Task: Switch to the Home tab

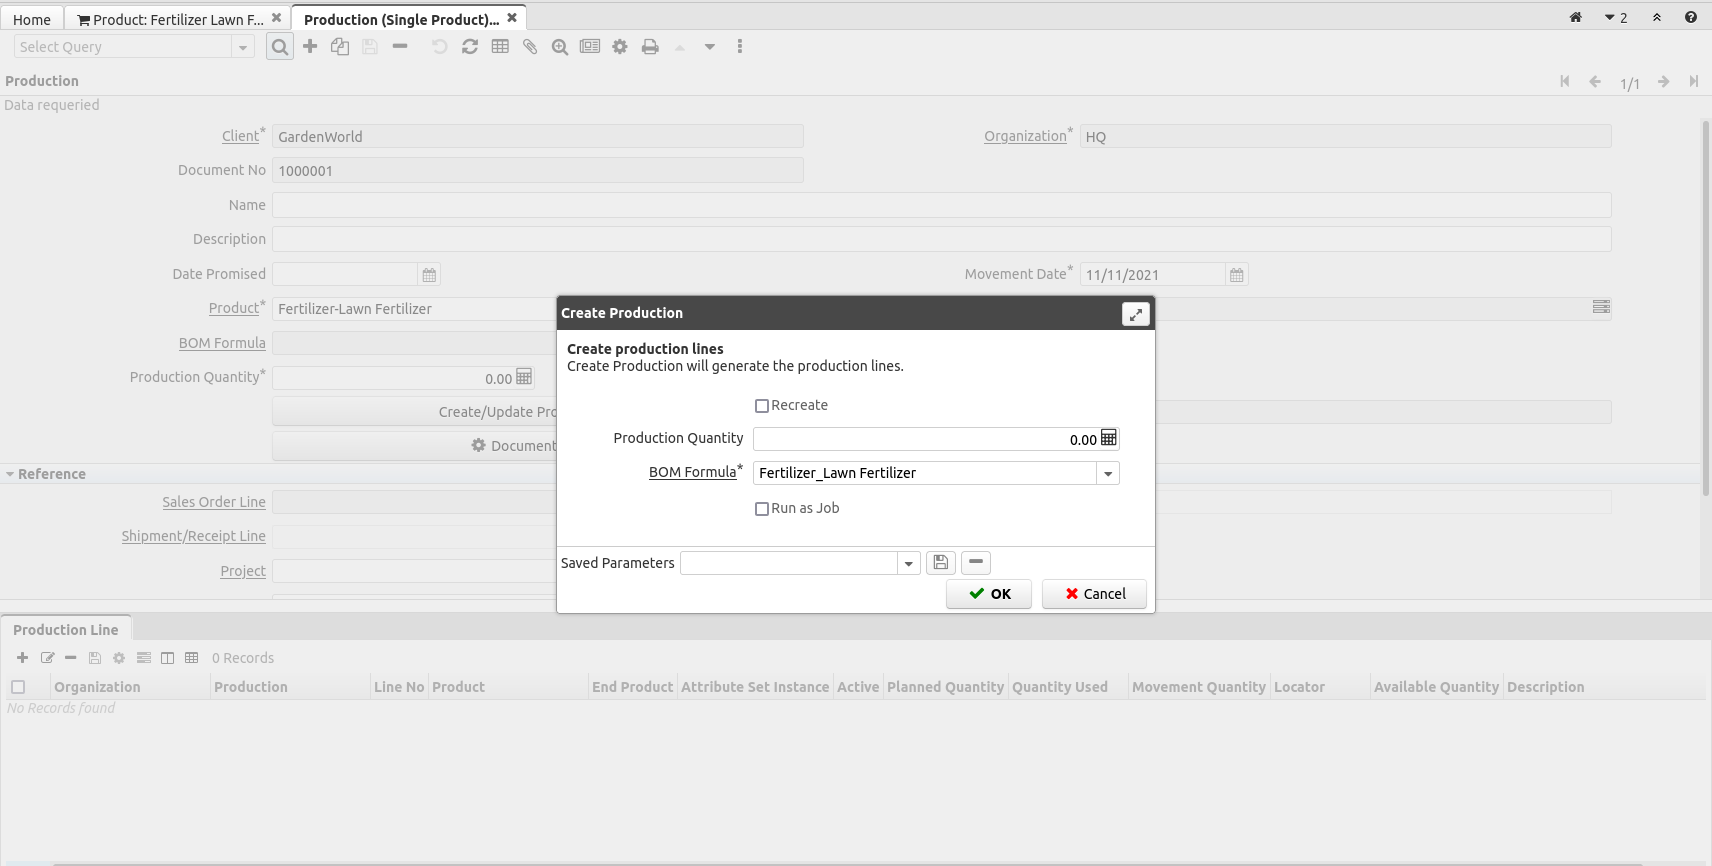Action: [x=32, y=19]
